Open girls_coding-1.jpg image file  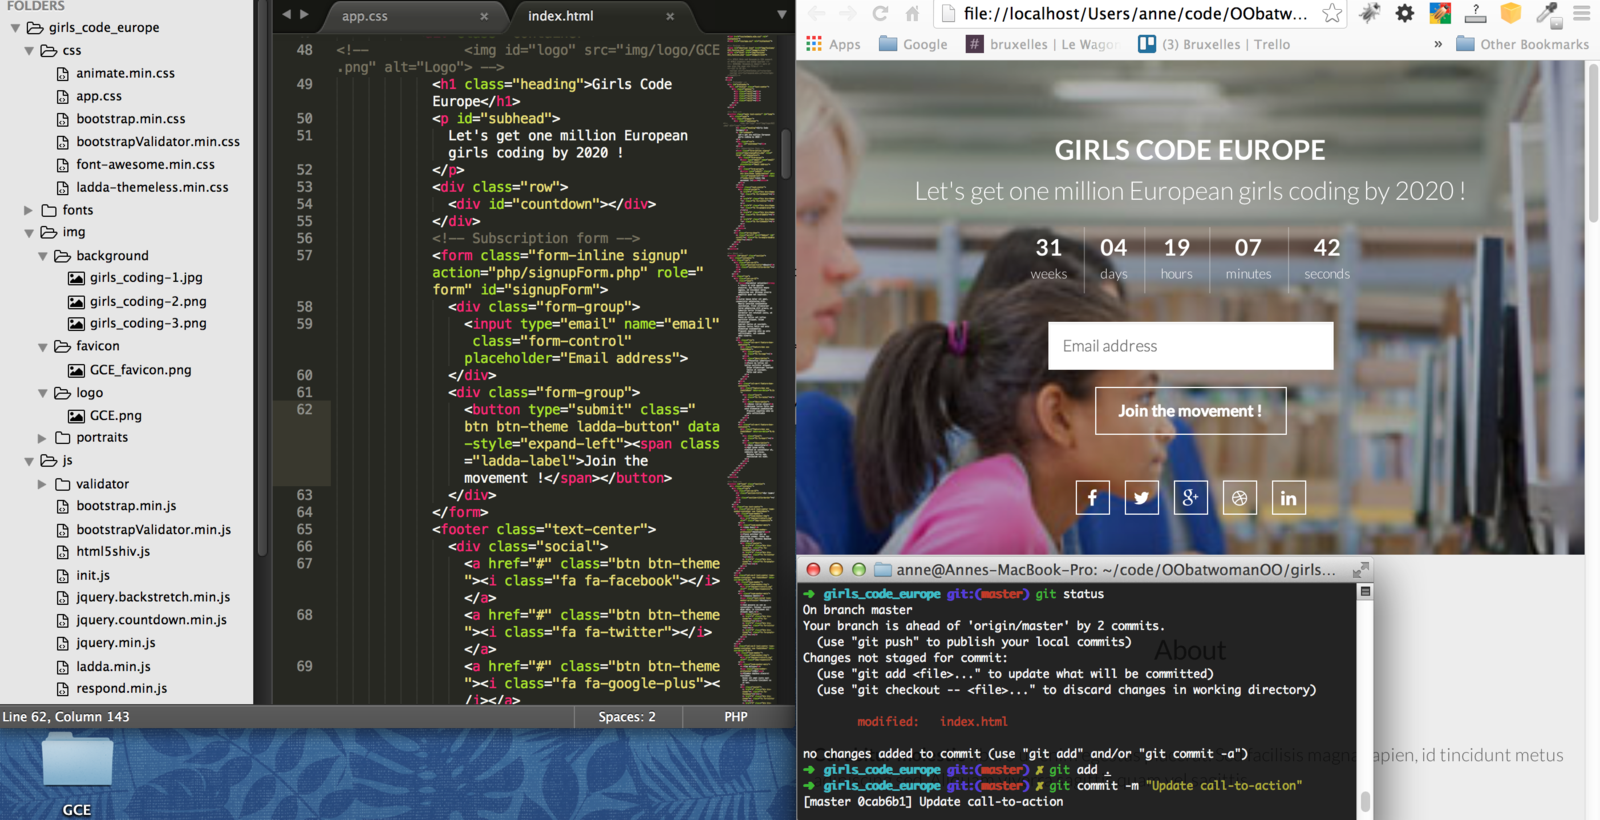146,278
